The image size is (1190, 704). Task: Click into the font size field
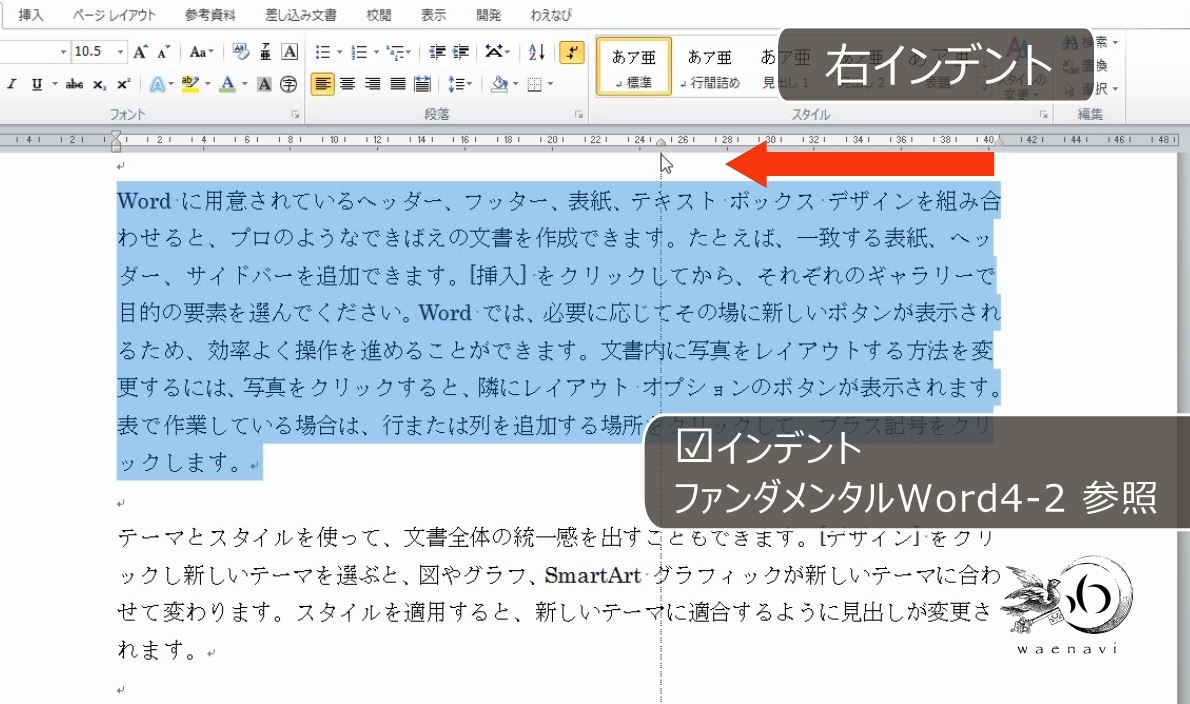(x=93, y=52)
